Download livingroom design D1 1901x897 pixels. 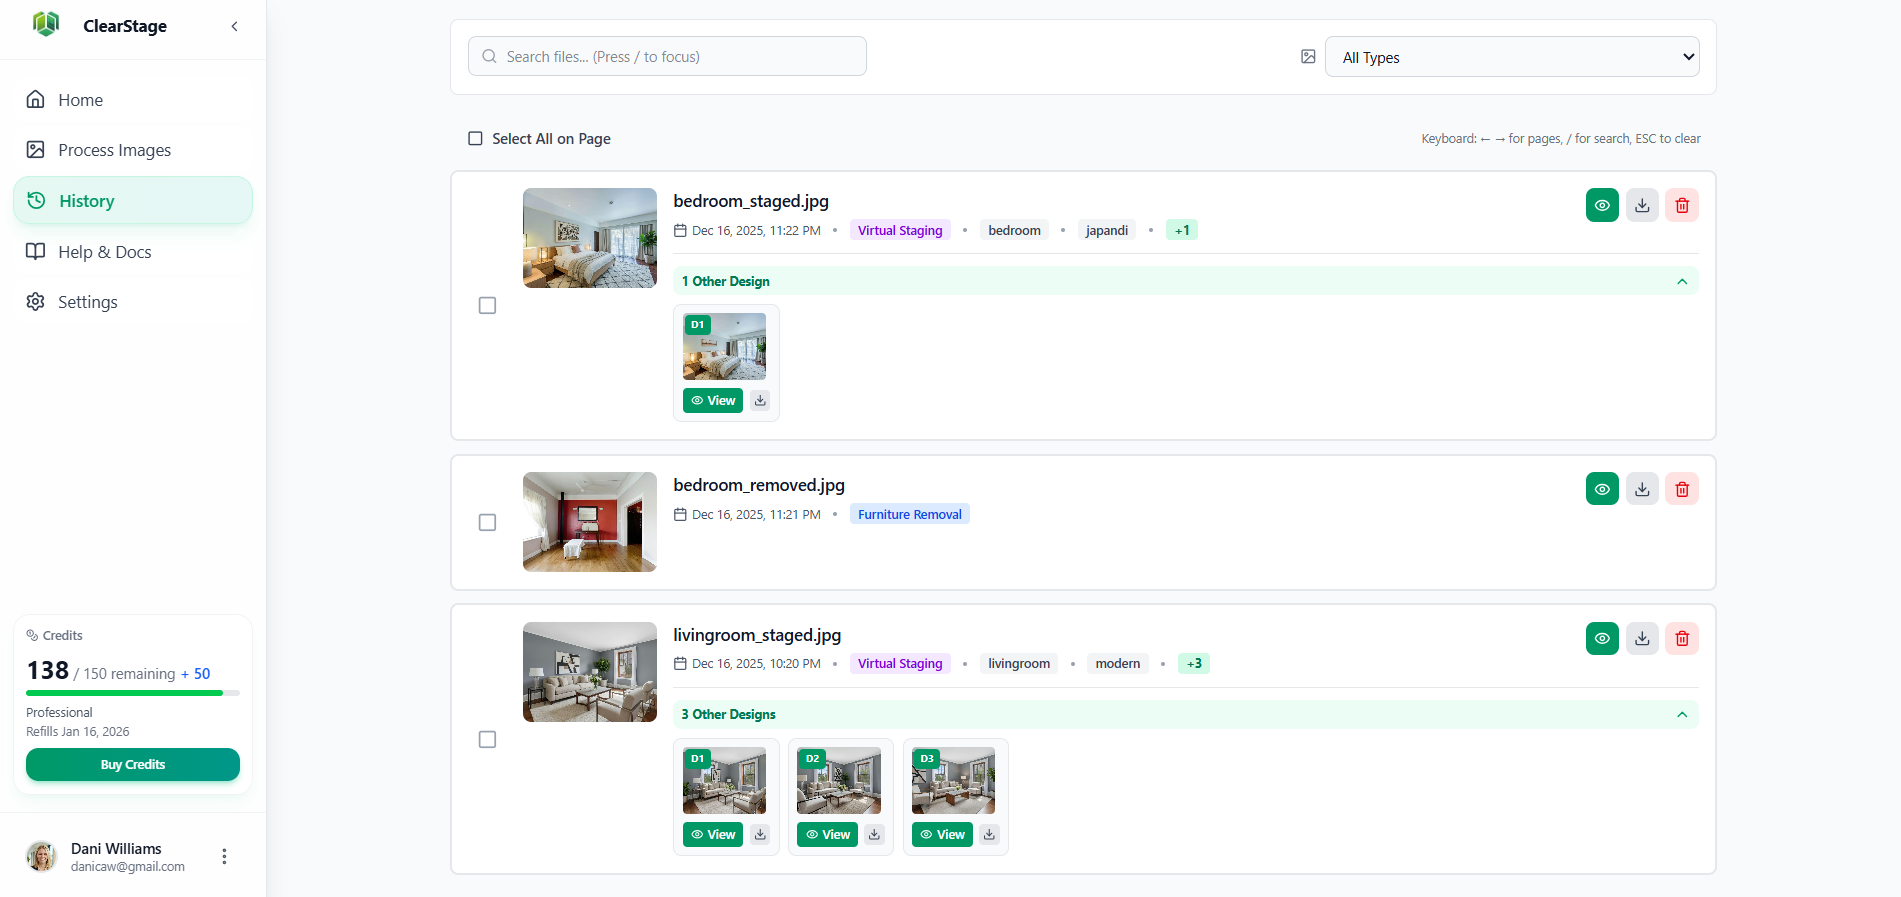pyautogui.click(x=760, y=834)
